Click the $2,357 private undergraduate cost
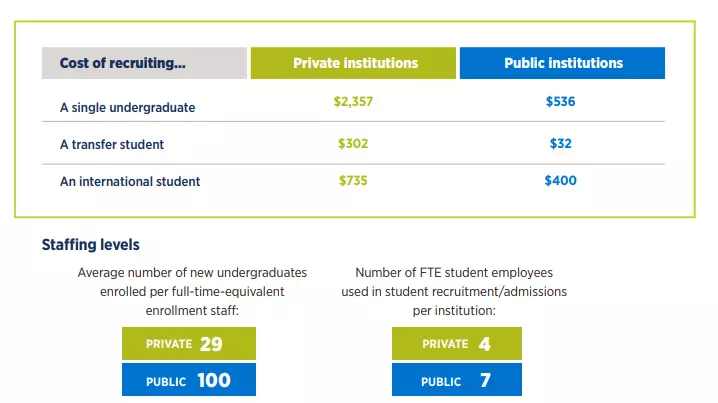This screenshot has width=718, height=403. [353, 102]
